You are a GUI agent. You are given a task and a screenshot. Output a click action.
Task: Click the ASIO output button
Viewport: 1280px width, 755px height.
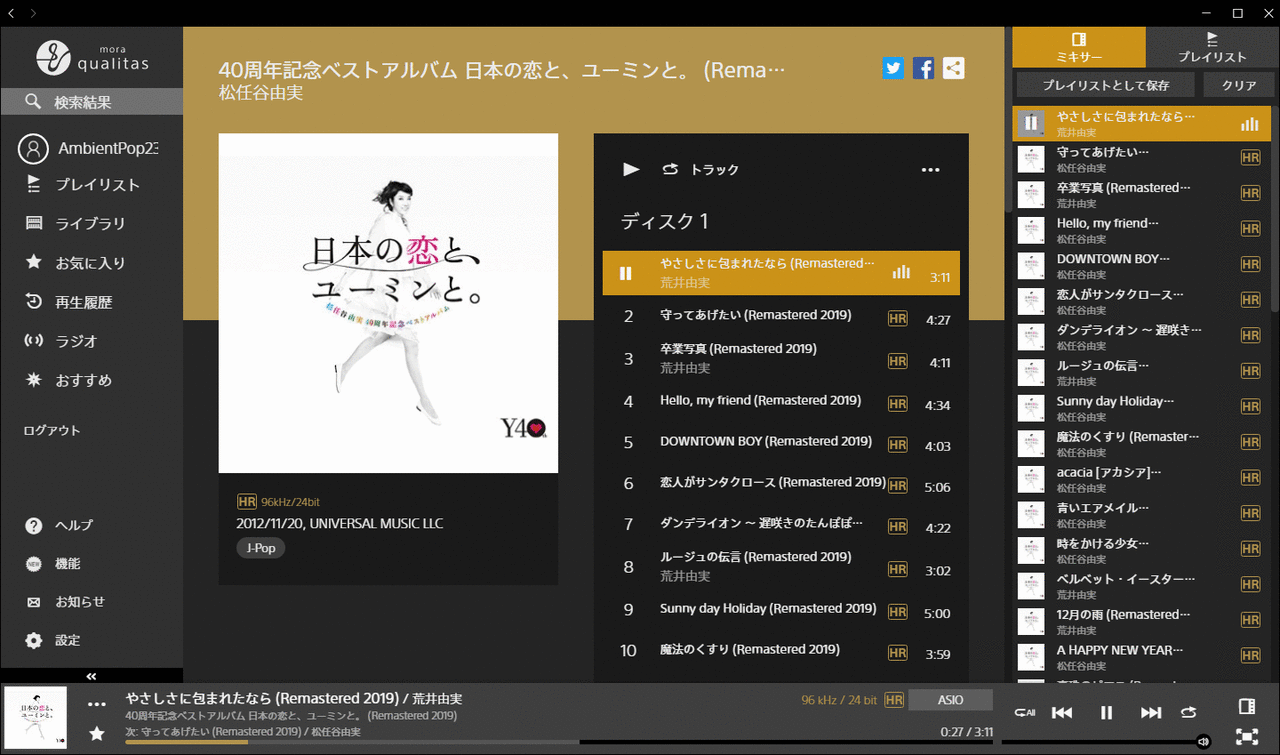[x=950, y=700]
